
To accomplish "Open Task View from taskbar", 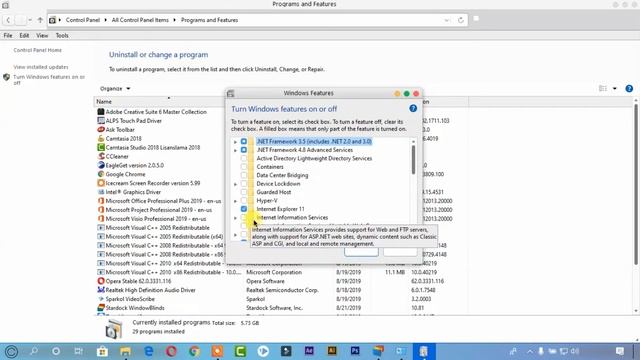I will coord(78,351).
